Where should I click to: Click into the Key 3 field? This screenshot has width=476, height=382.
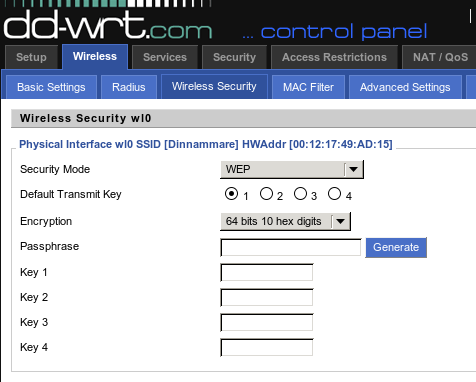pos(267,323)
